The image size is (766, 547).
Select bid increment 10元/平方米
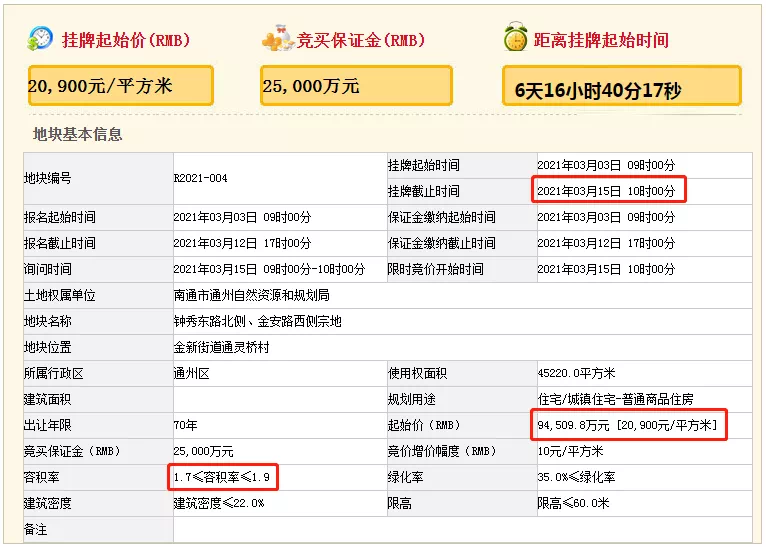(571, 451)
